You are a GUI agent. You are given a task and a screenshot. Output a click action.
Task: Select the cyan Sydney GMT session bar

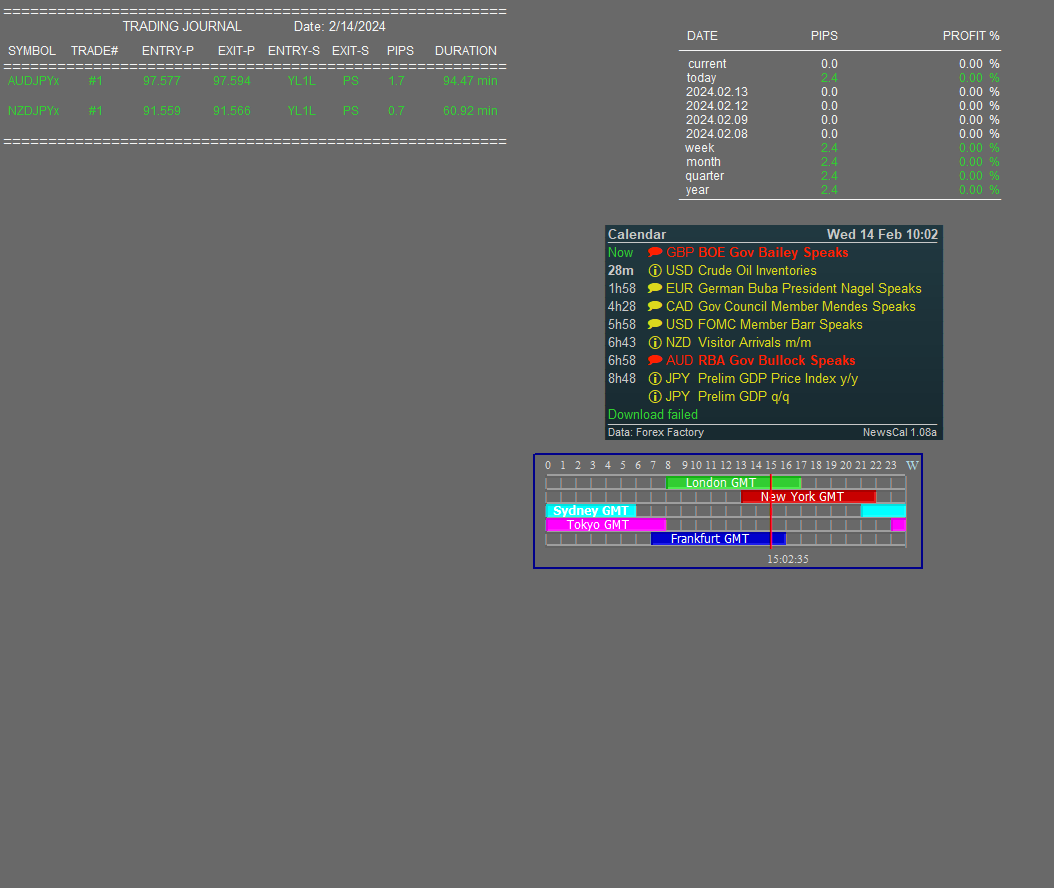[x=591, y=511]
